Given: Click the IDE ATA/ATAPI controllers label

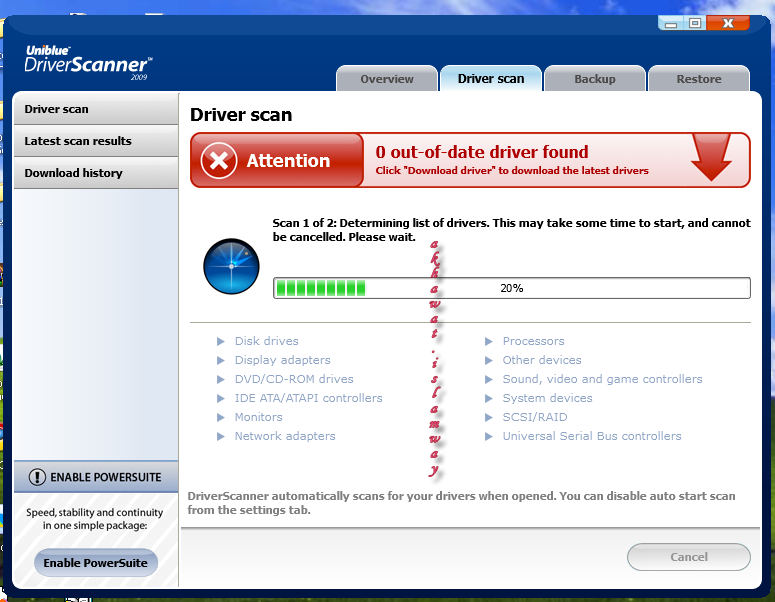Looking at the screenshot, I should [308, 398].
